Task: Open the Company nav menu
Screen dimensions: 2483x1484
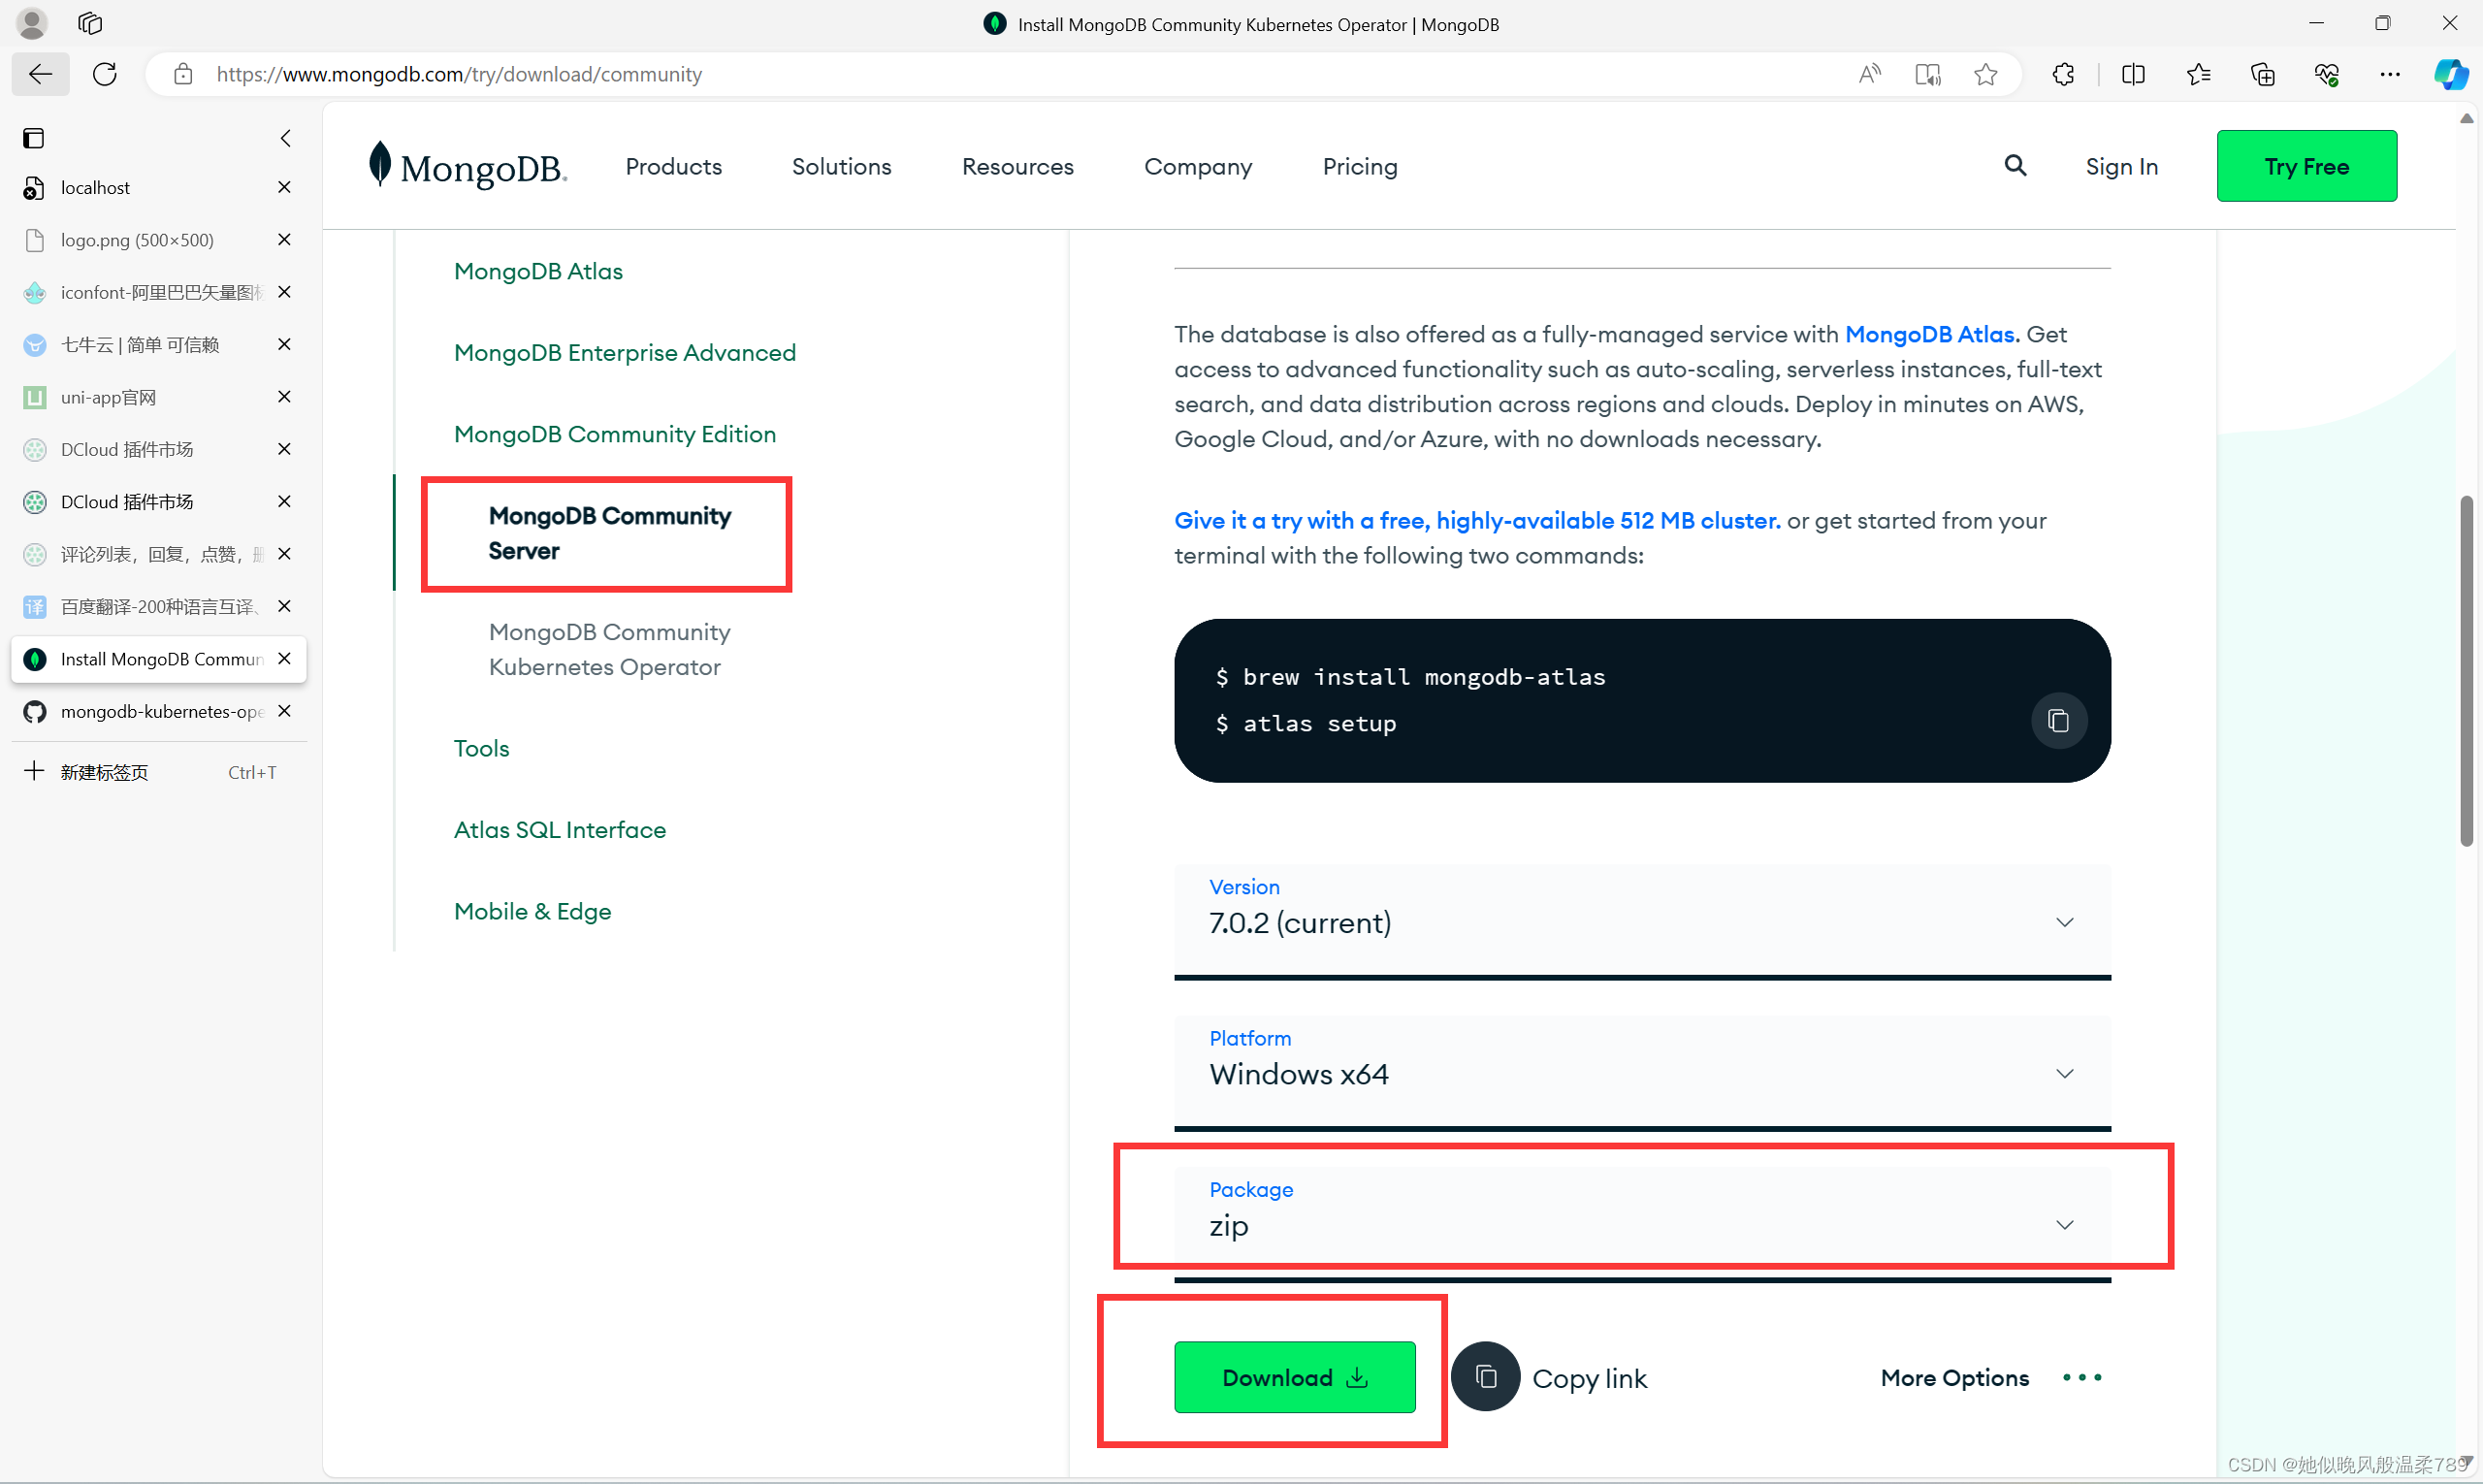Action: [x=1198, y=166]
